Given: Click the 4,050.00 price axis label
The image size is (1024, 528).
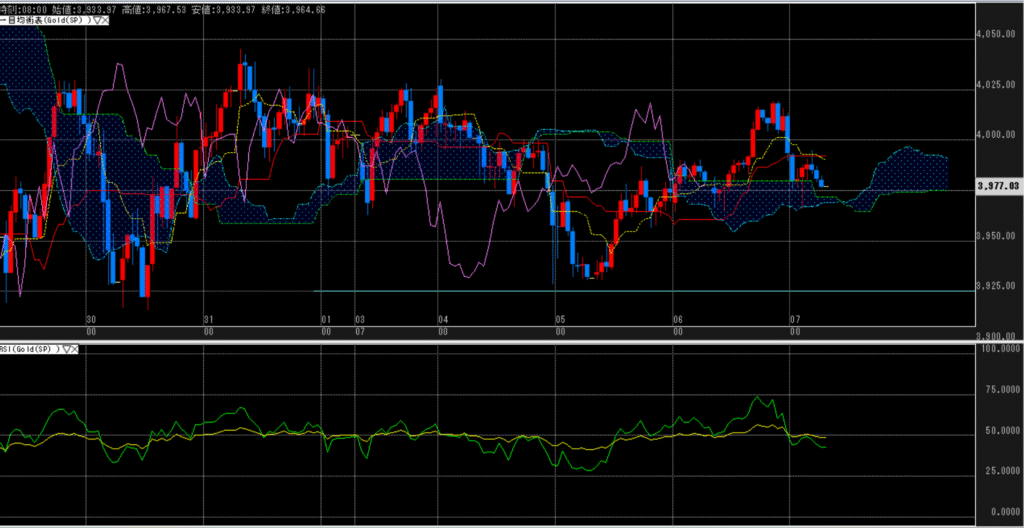Looking at the screenshot, I should [x=1000, y=34].
